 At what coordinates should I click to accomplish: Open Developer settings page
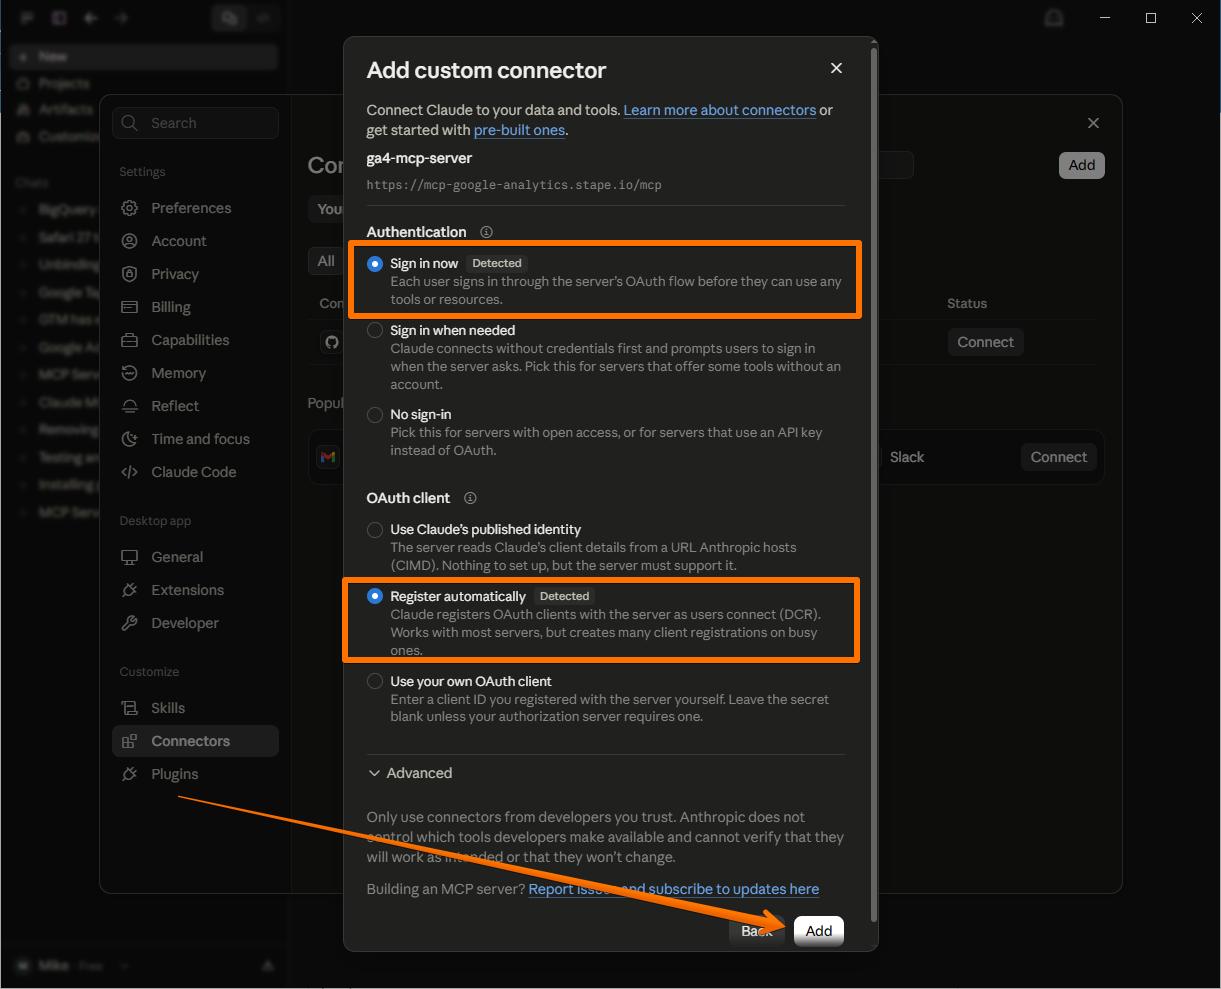(196, 623)
